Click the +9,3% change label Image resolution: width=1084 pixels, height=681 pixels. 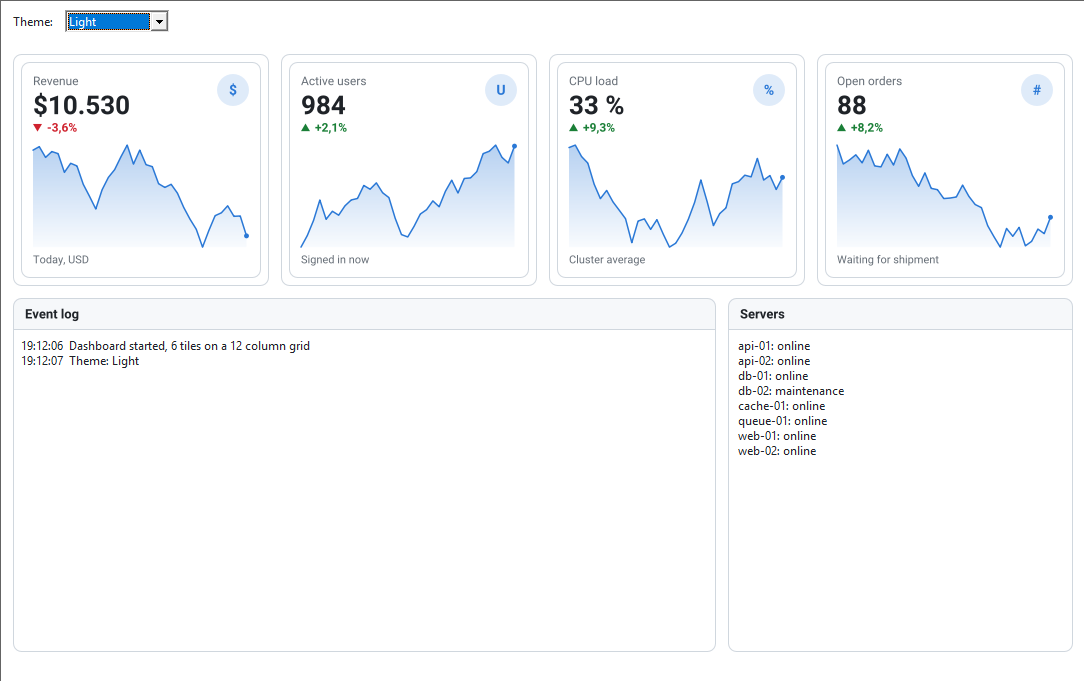599,128
